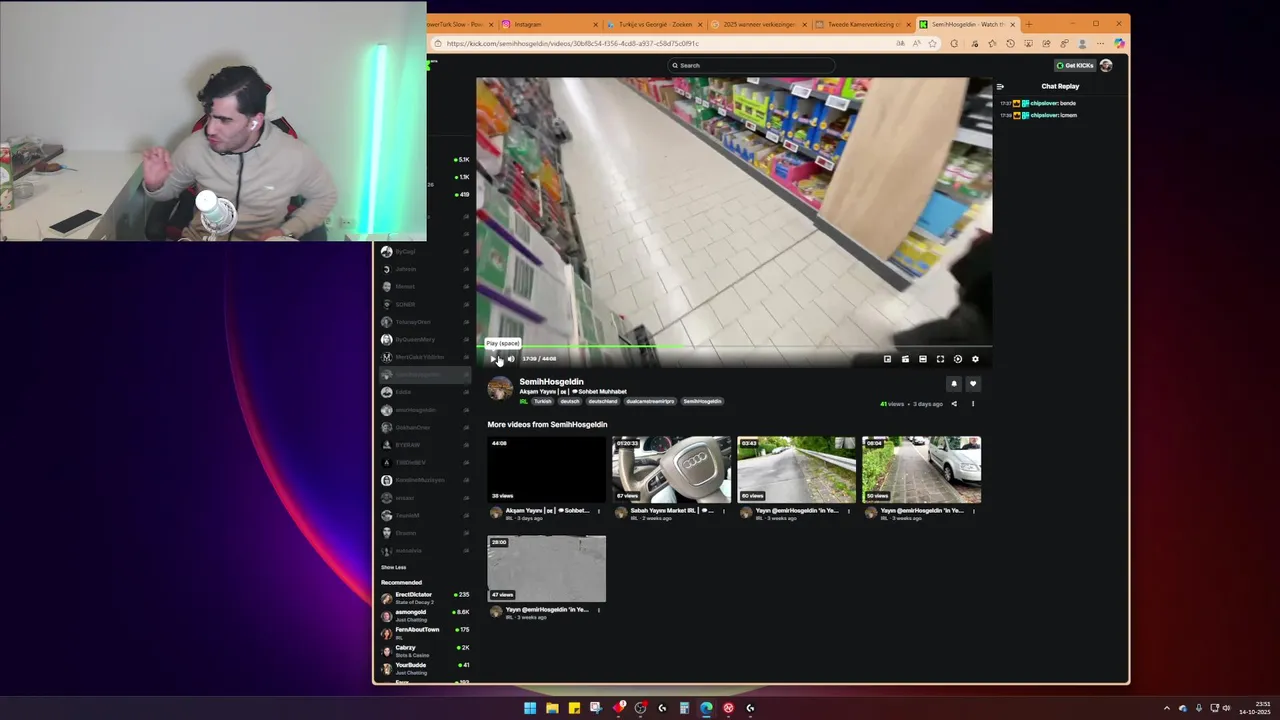Select the Turkish tag

click(x=542, y=401)
